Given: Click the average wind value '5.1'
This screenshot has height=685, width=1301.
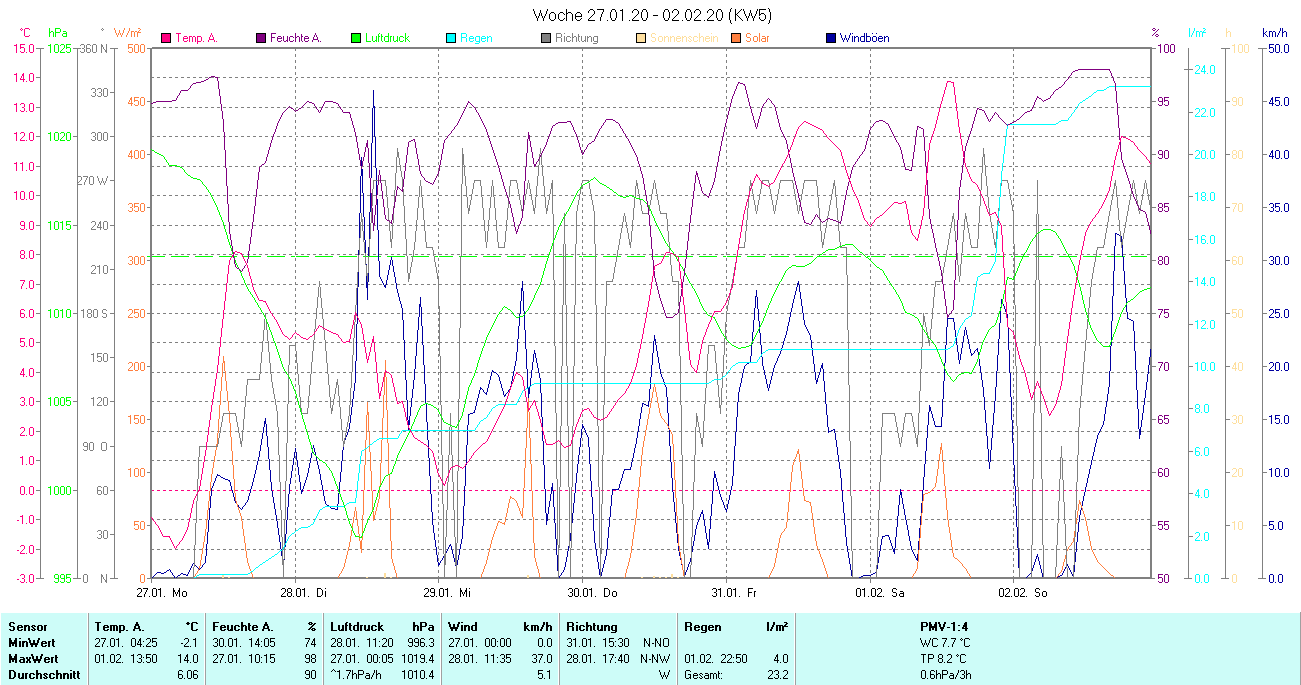Looking at the screenshot, I should click(545, 675).
